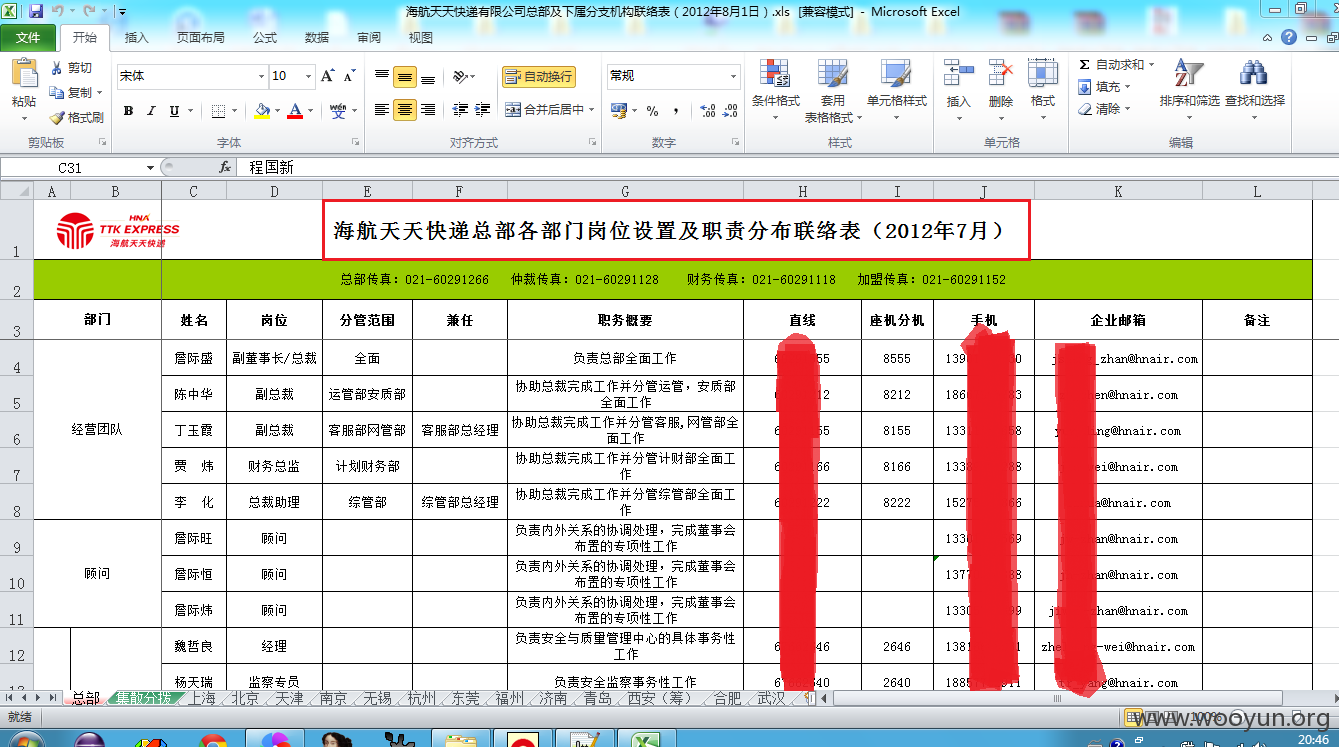Viewport: 1339px width, 747px height.
Task: Open the Clear (清除) dropdown
Action: tap(1105, 109)
